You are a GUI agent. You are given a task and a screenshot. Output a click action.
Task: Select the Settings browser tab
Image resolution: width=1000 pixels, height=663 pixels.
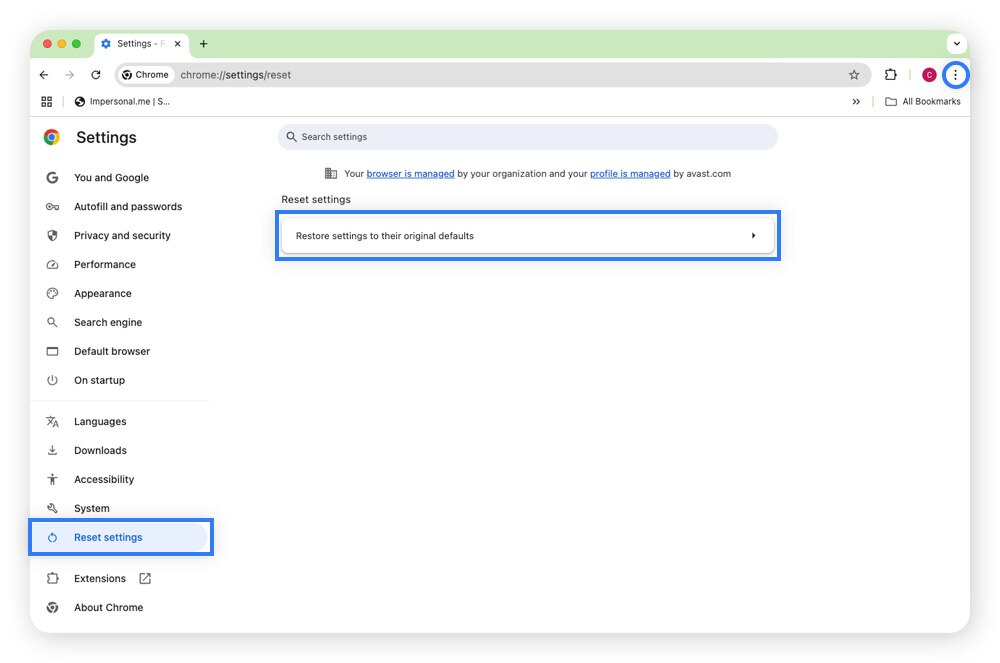(142, 44)
